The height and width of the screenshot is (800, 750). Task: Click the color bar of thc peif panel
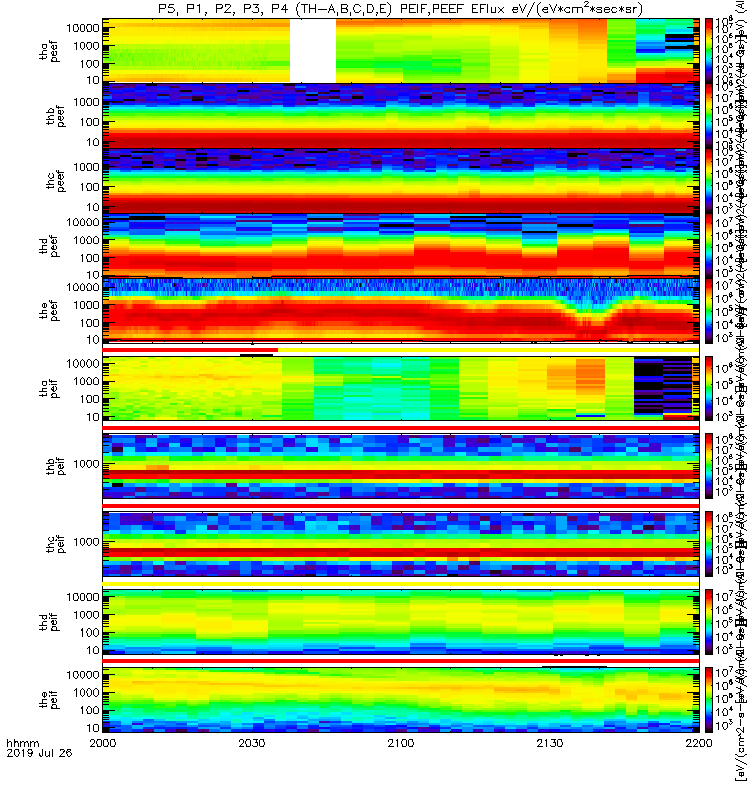coord(709,544)
